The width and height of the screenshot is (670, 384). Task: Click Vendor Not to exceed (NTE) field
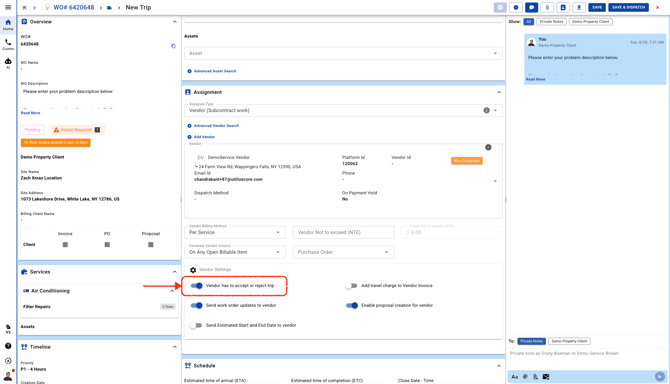(x=343, y=232)
